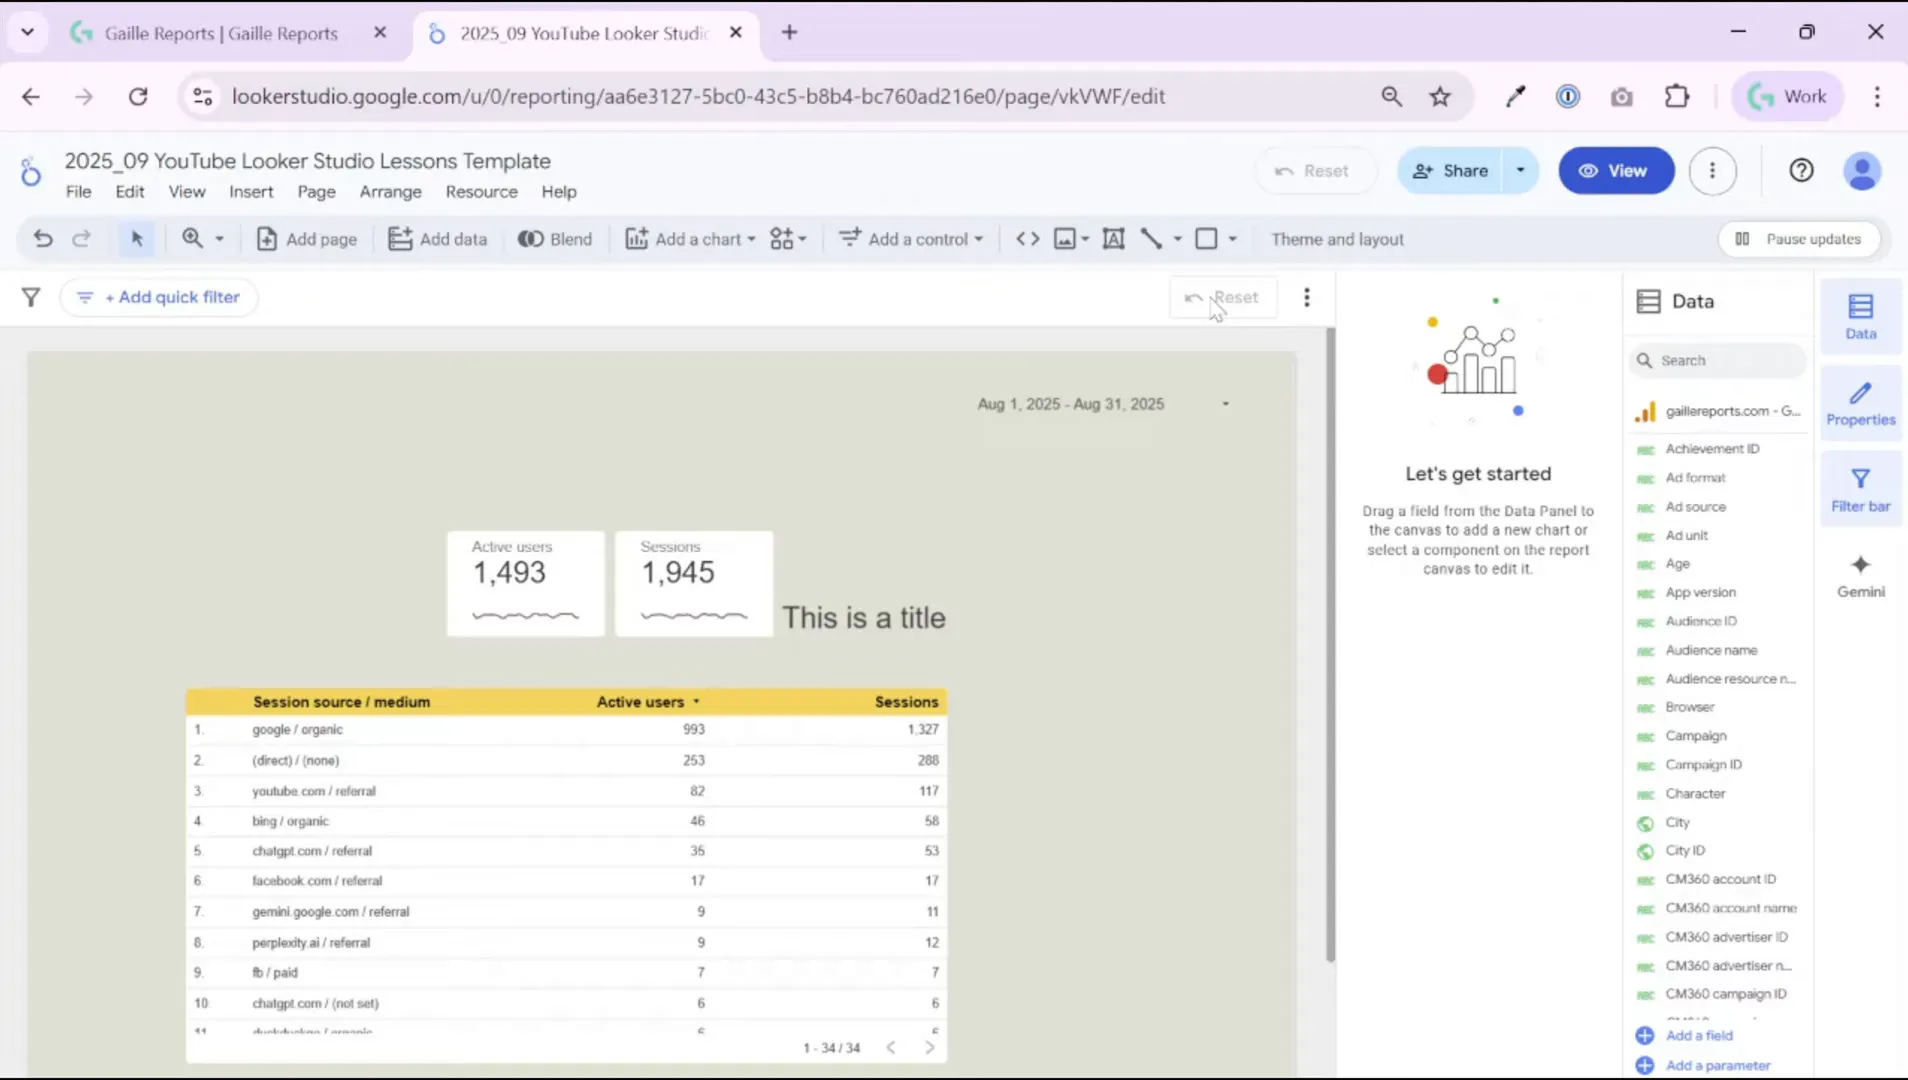This screenshot has width=1908, height=1080.
Task: Open the Filter bar panel
Action: click(x=1859, y=488)
